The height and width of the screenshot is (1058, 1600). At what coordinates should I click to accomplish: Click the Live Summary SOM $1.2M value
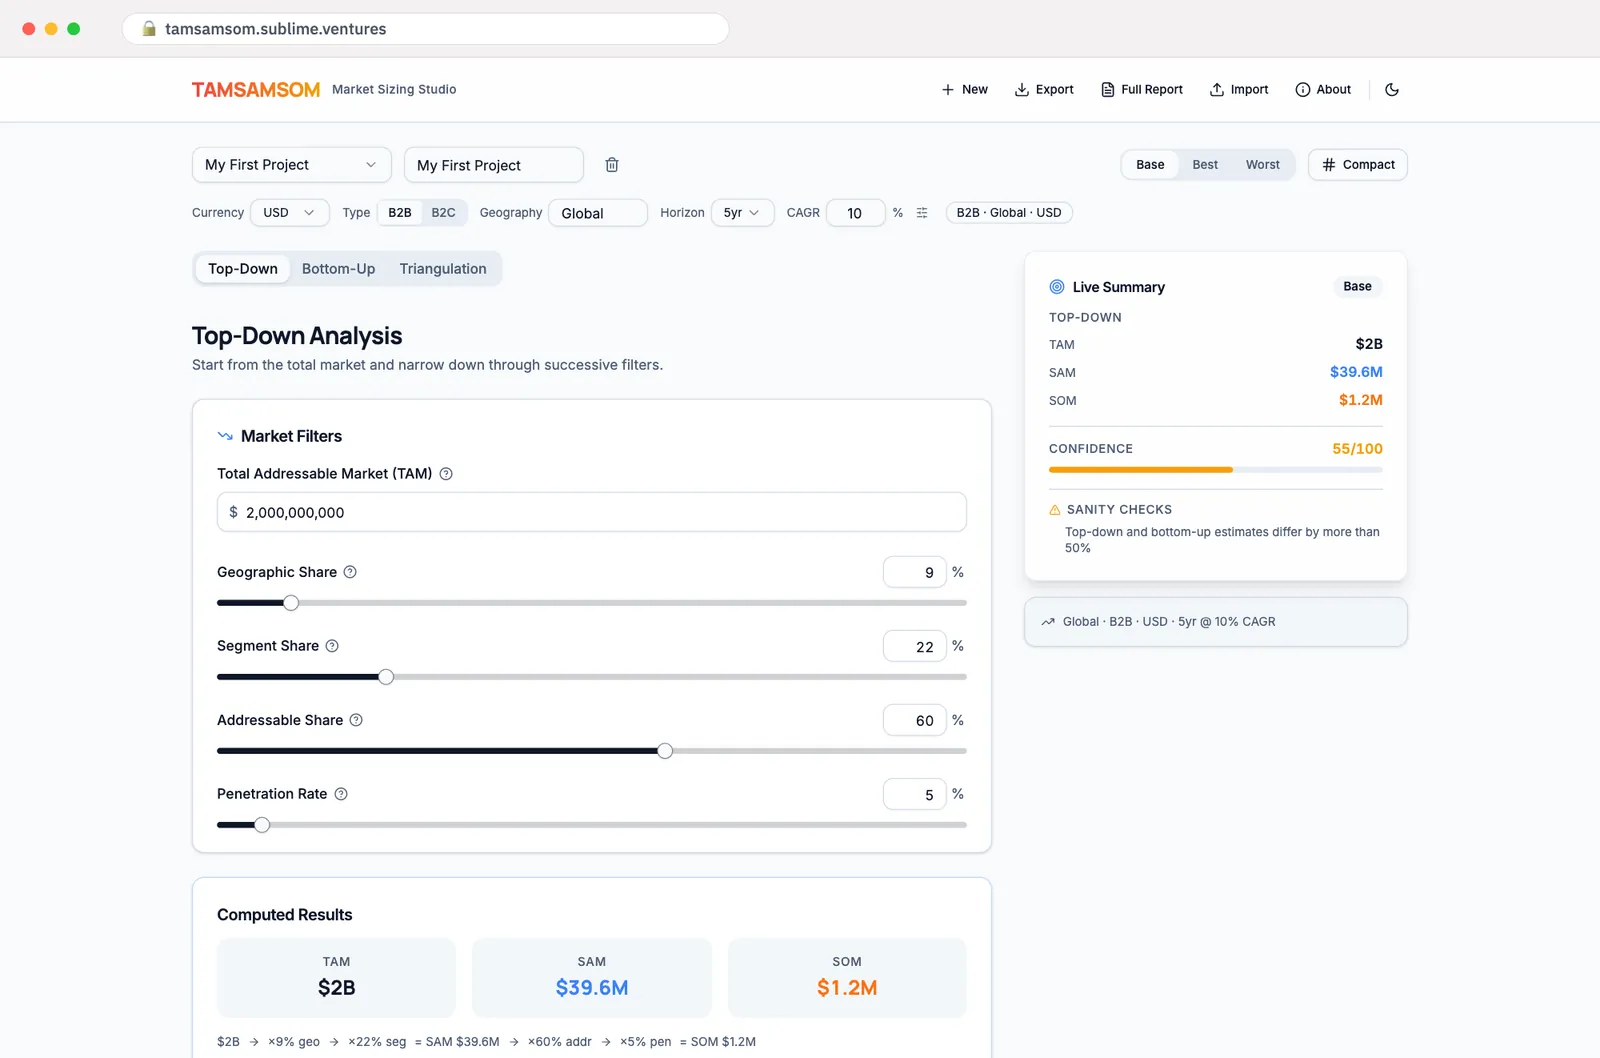(1361, 400)
